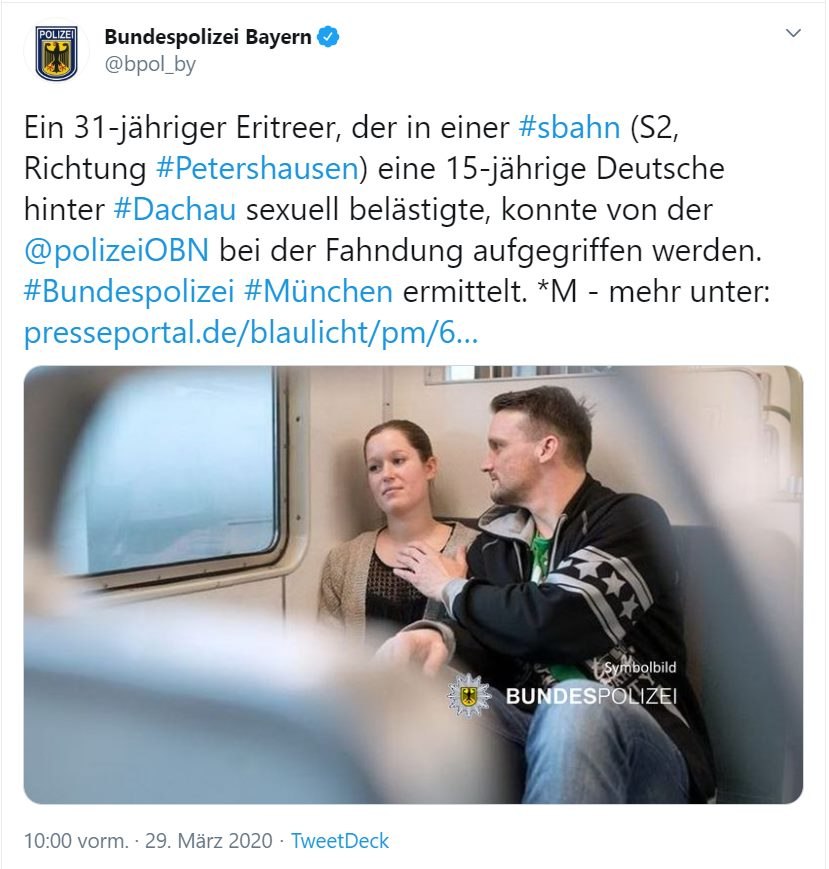Open the #sbahn hashtag
829x869 pixels.
(x=569, y=127)
